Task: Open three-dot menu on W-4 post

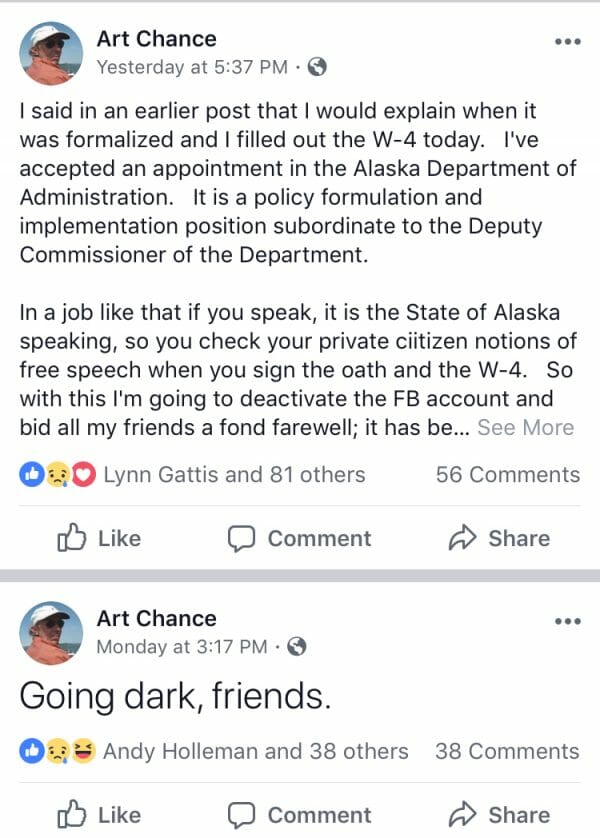Action: coord(567,41)
